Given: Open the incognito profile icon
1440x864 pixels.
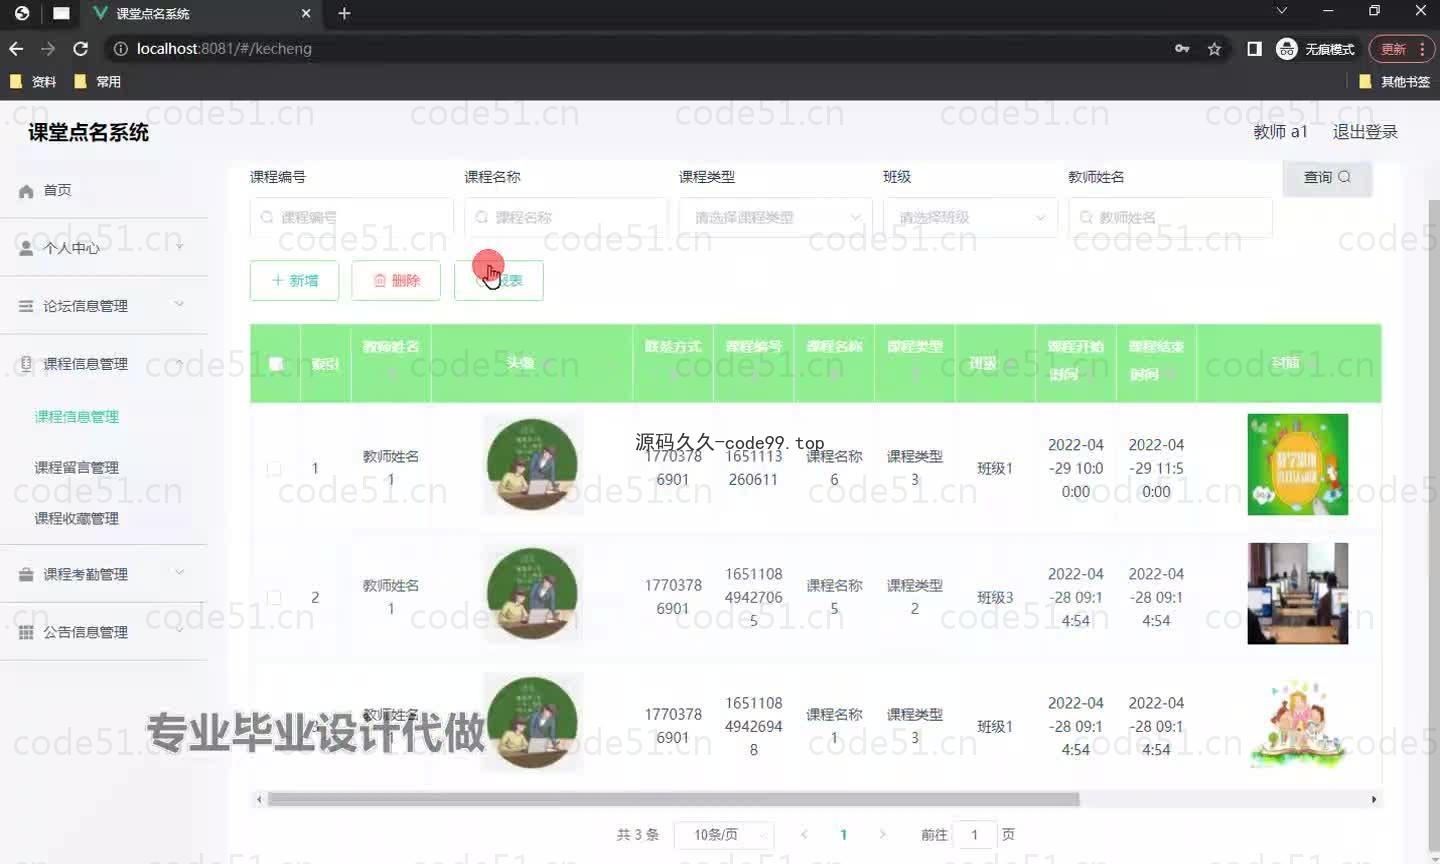Looking at the screenshot, I should [x=1315, y=48].
